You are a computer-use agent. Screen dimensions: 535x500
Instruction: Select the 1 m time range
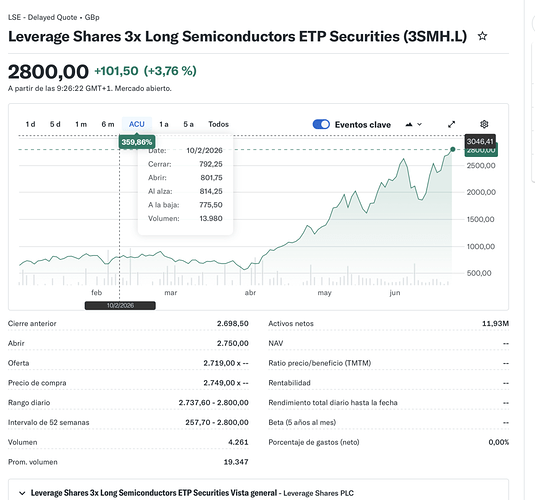pyautogui.click(x=81, y=124)
